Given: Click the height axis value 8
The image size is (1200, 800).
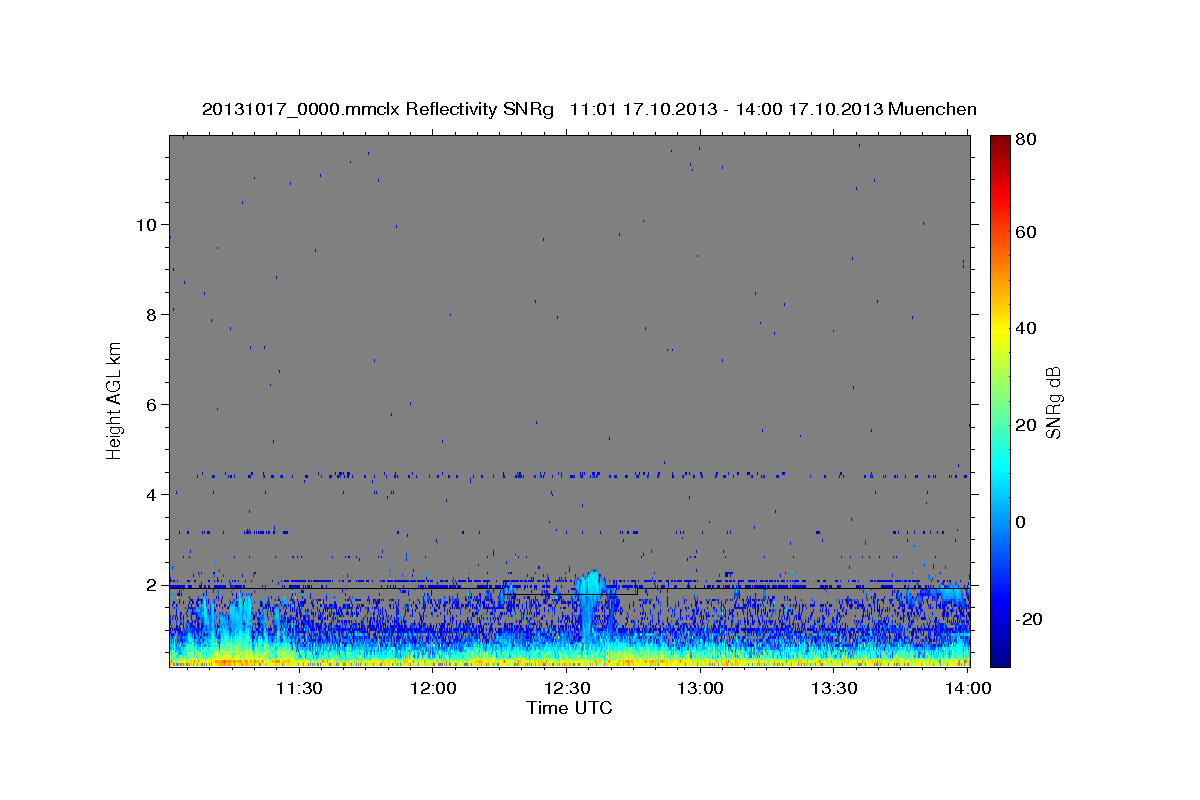Looking at the screenshot, I should (x=150, y=314).
